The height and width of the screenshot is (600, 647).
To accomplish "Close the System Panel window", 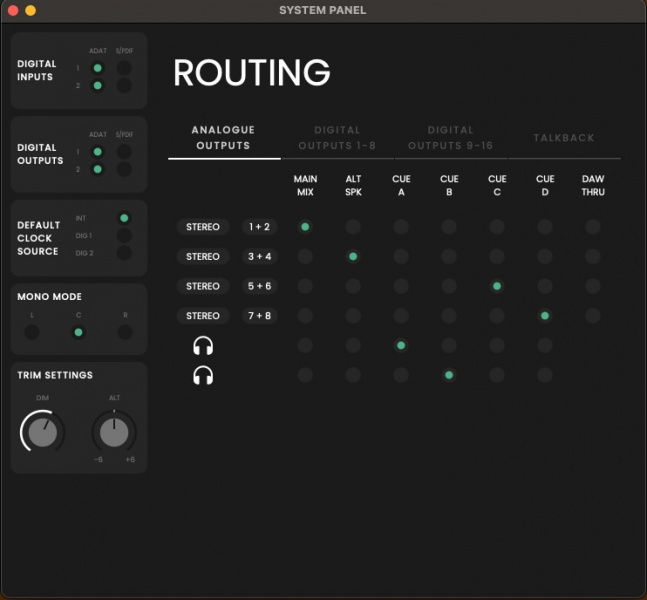I will [x=13, y=10].
